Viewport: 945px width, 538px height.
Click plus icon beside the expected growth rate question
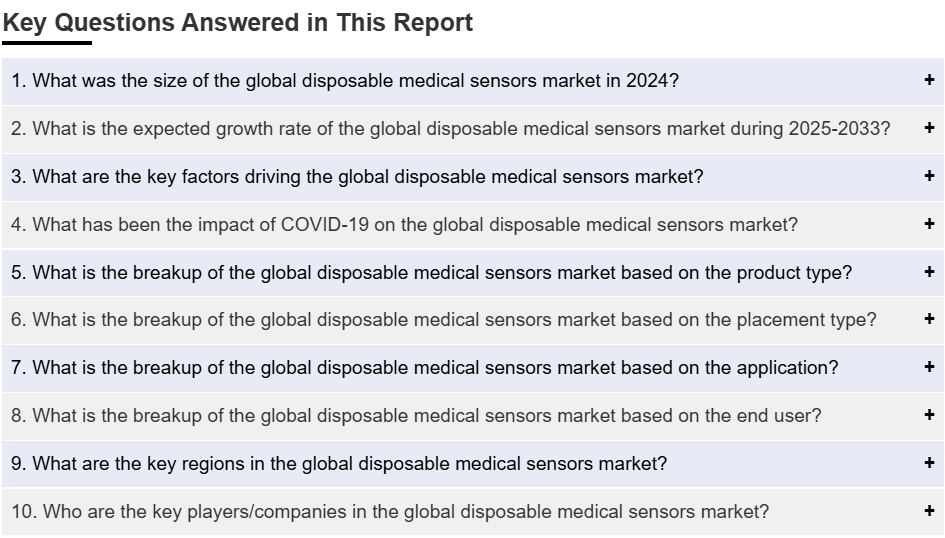929,128
